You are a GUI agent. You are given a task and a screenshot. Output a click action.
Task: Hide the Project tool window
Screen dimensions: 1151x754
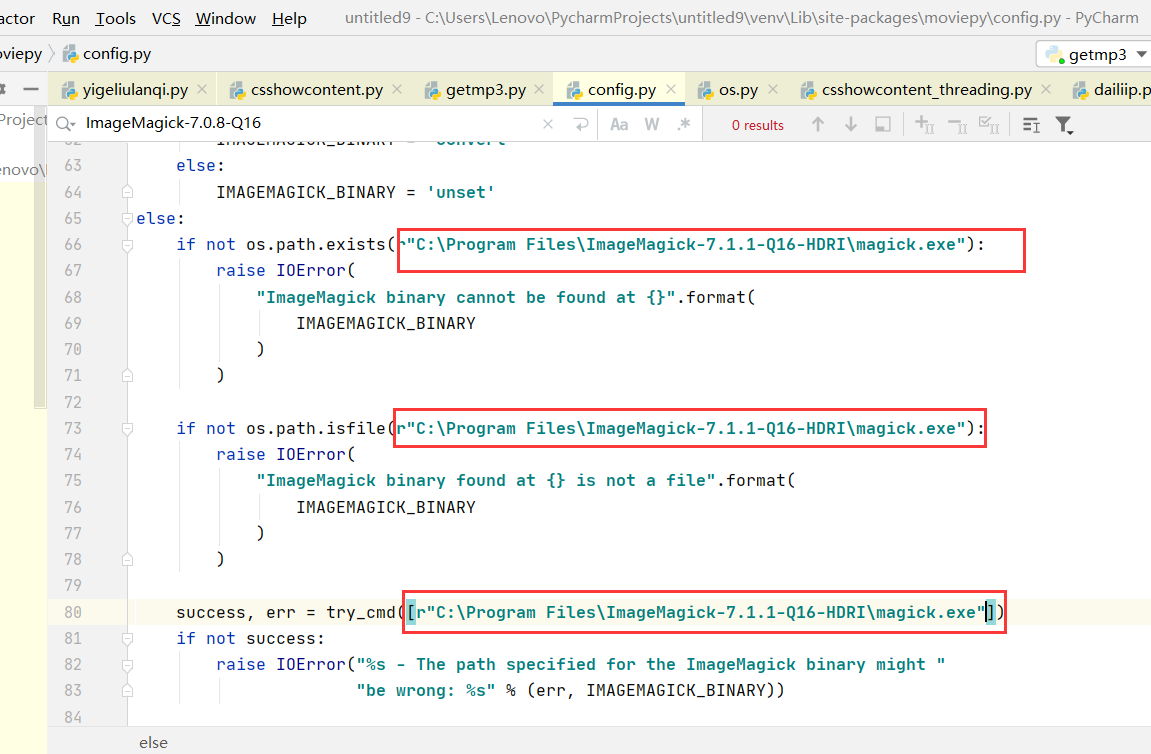coord(31,89)
